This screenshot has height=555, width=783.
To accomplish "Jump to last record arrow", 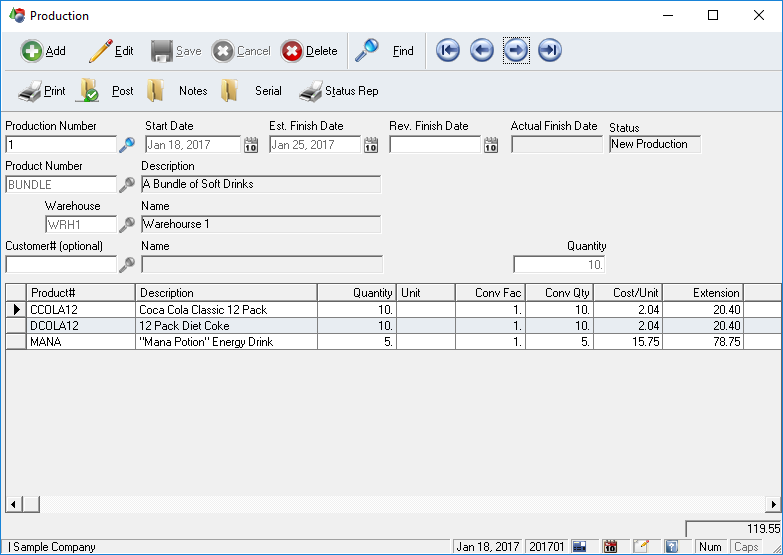I will [549, 51].
